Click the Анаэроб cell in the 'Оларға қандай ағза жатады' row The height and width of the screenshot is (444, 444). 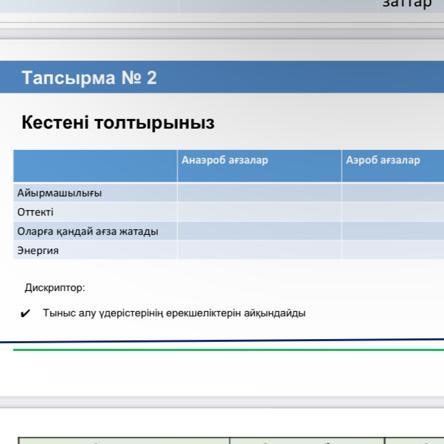(x=259, y=231)
